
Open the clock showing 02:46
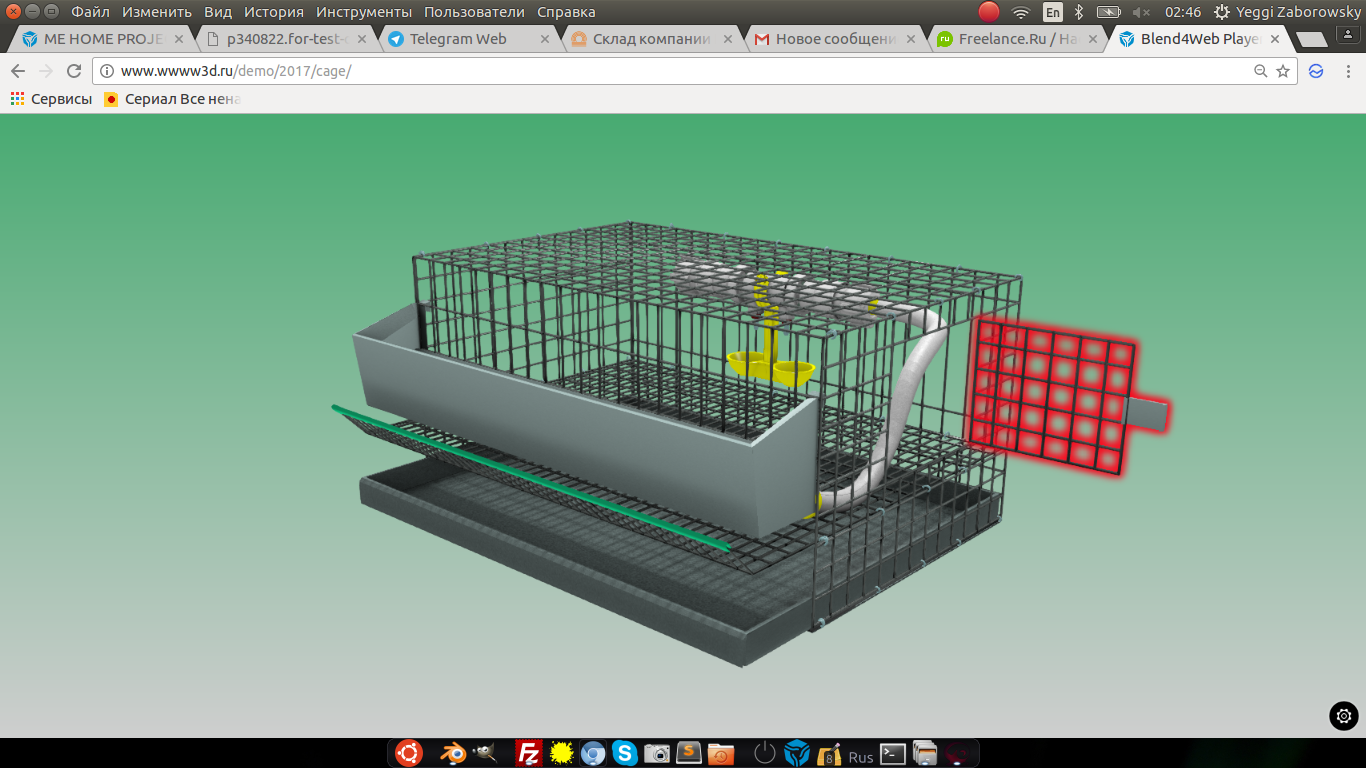pos(1183,12)
